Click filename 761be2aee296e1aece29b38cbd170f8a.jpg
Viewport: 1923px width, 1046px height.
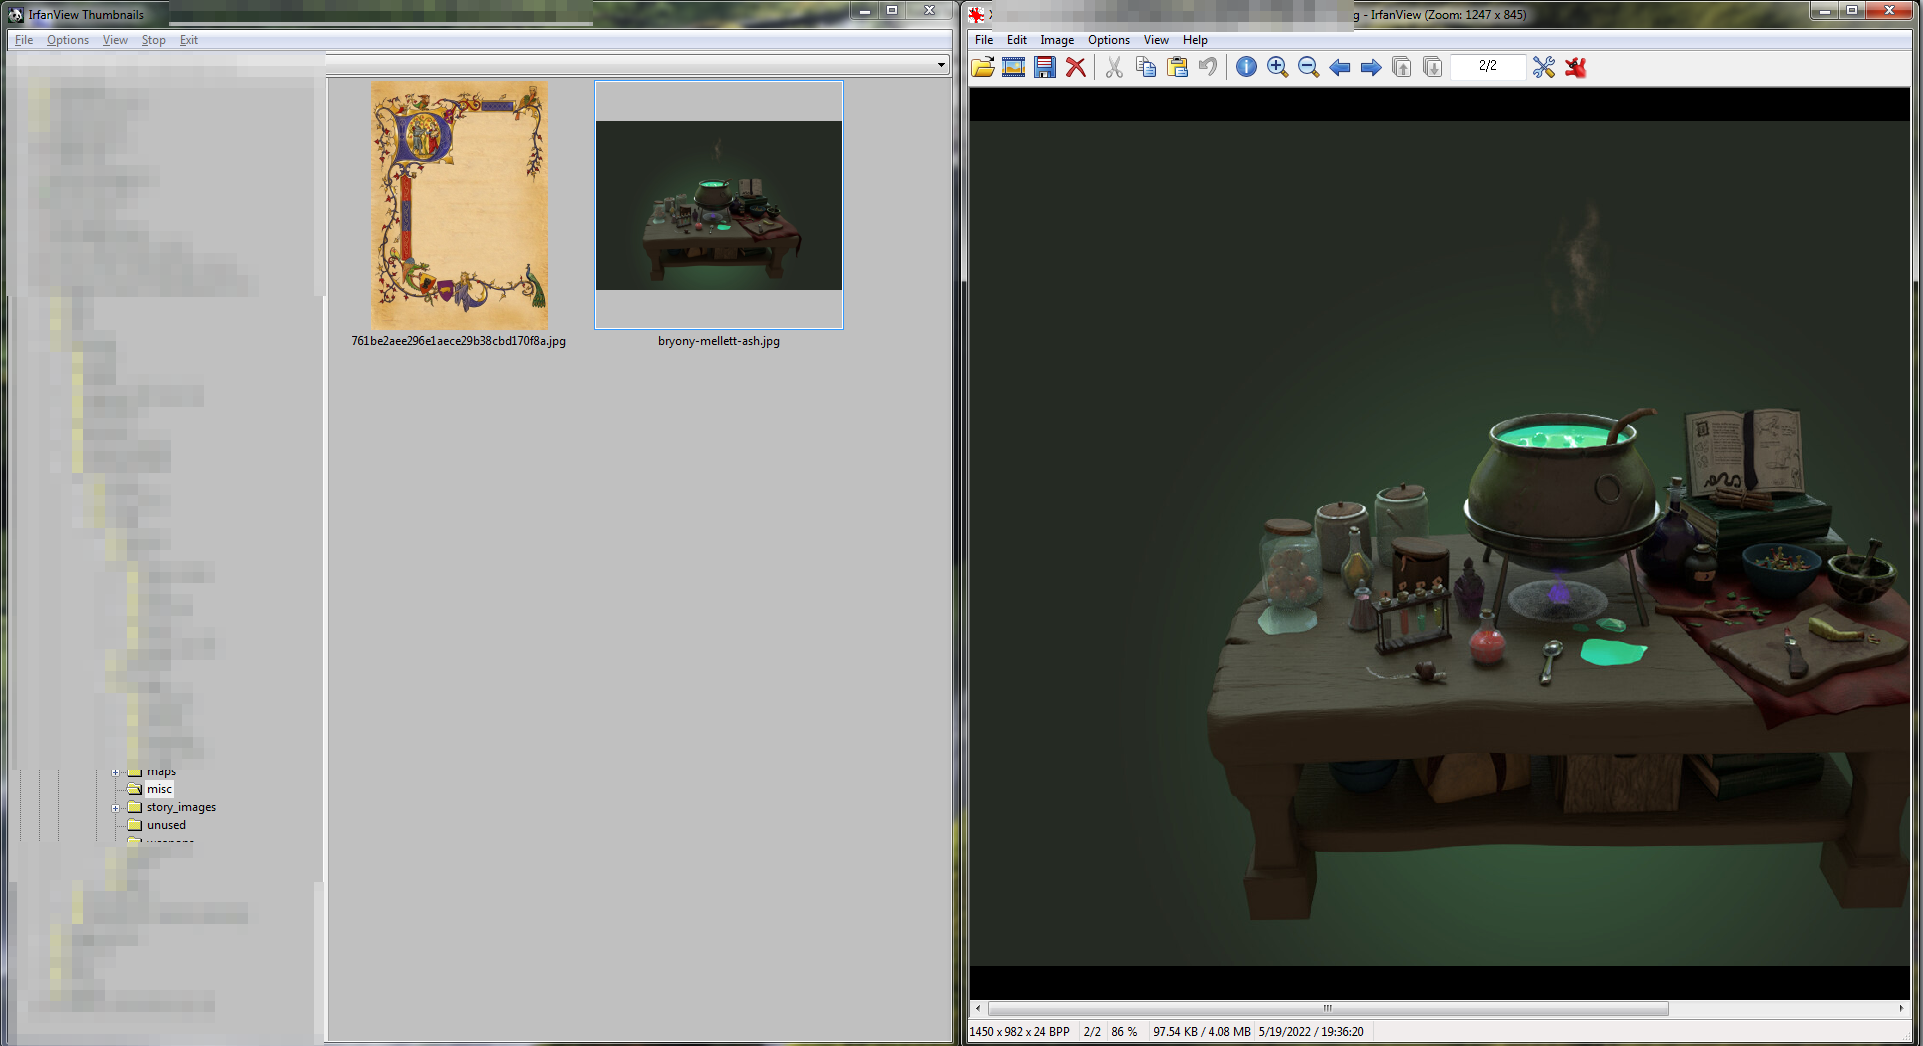(x=458, y=341)
